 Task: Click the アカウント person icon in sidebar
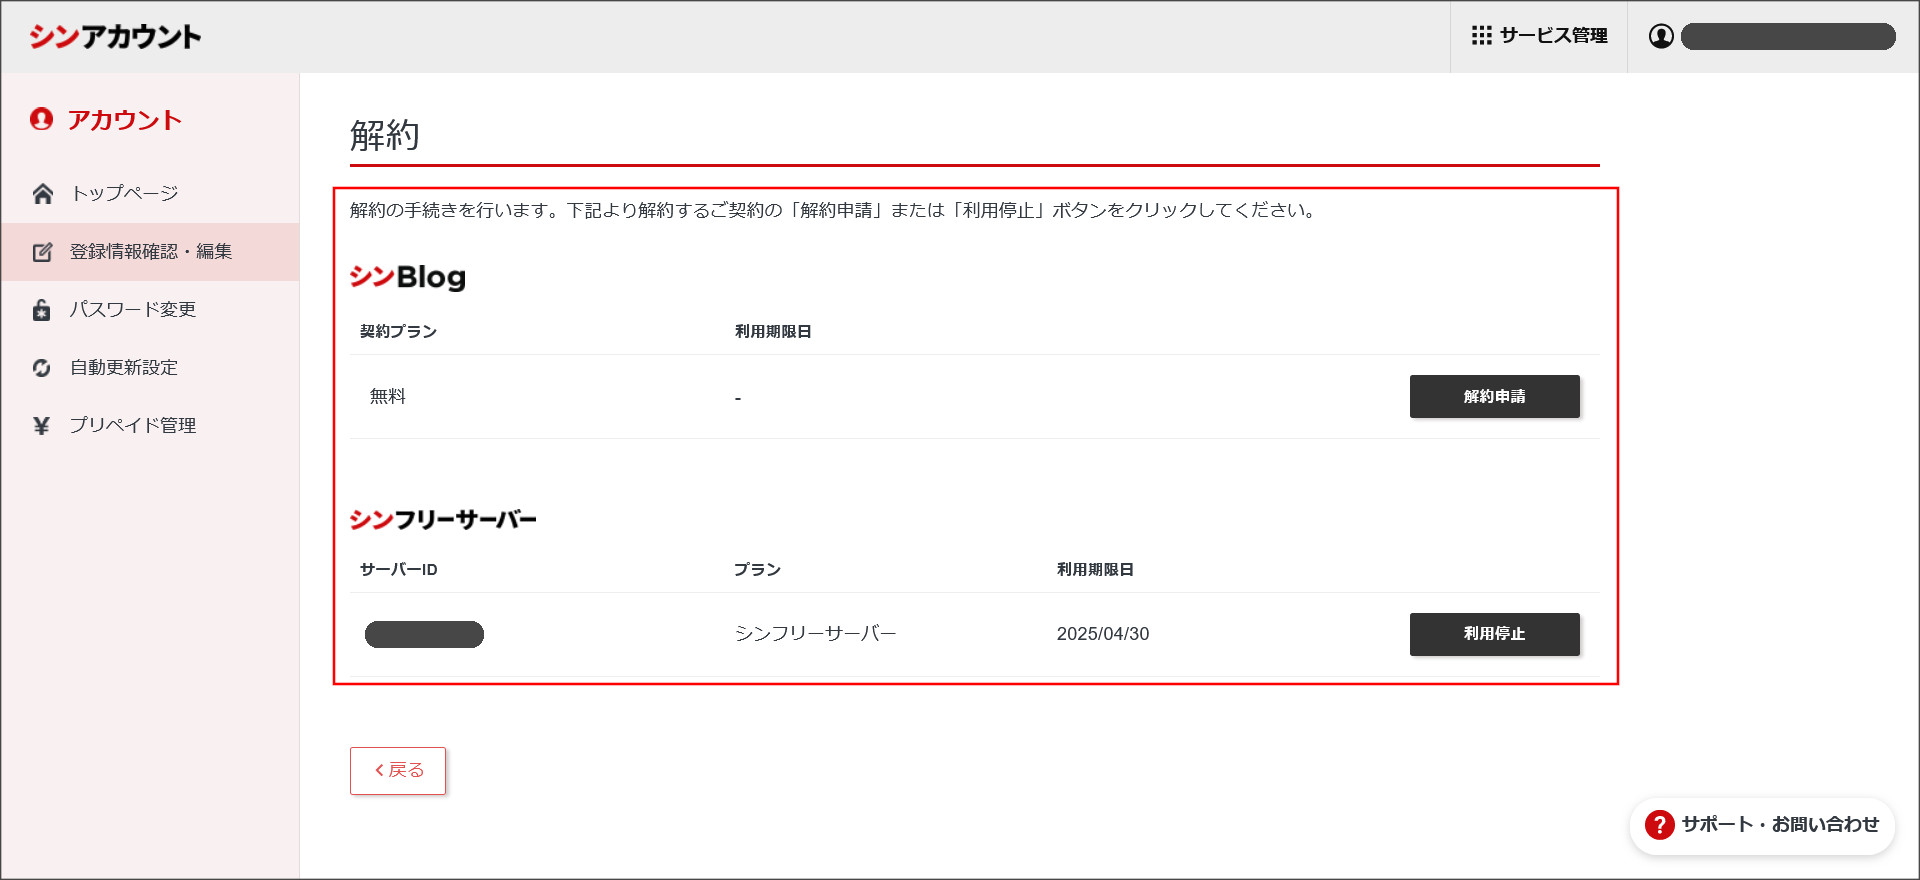[41, 119]
